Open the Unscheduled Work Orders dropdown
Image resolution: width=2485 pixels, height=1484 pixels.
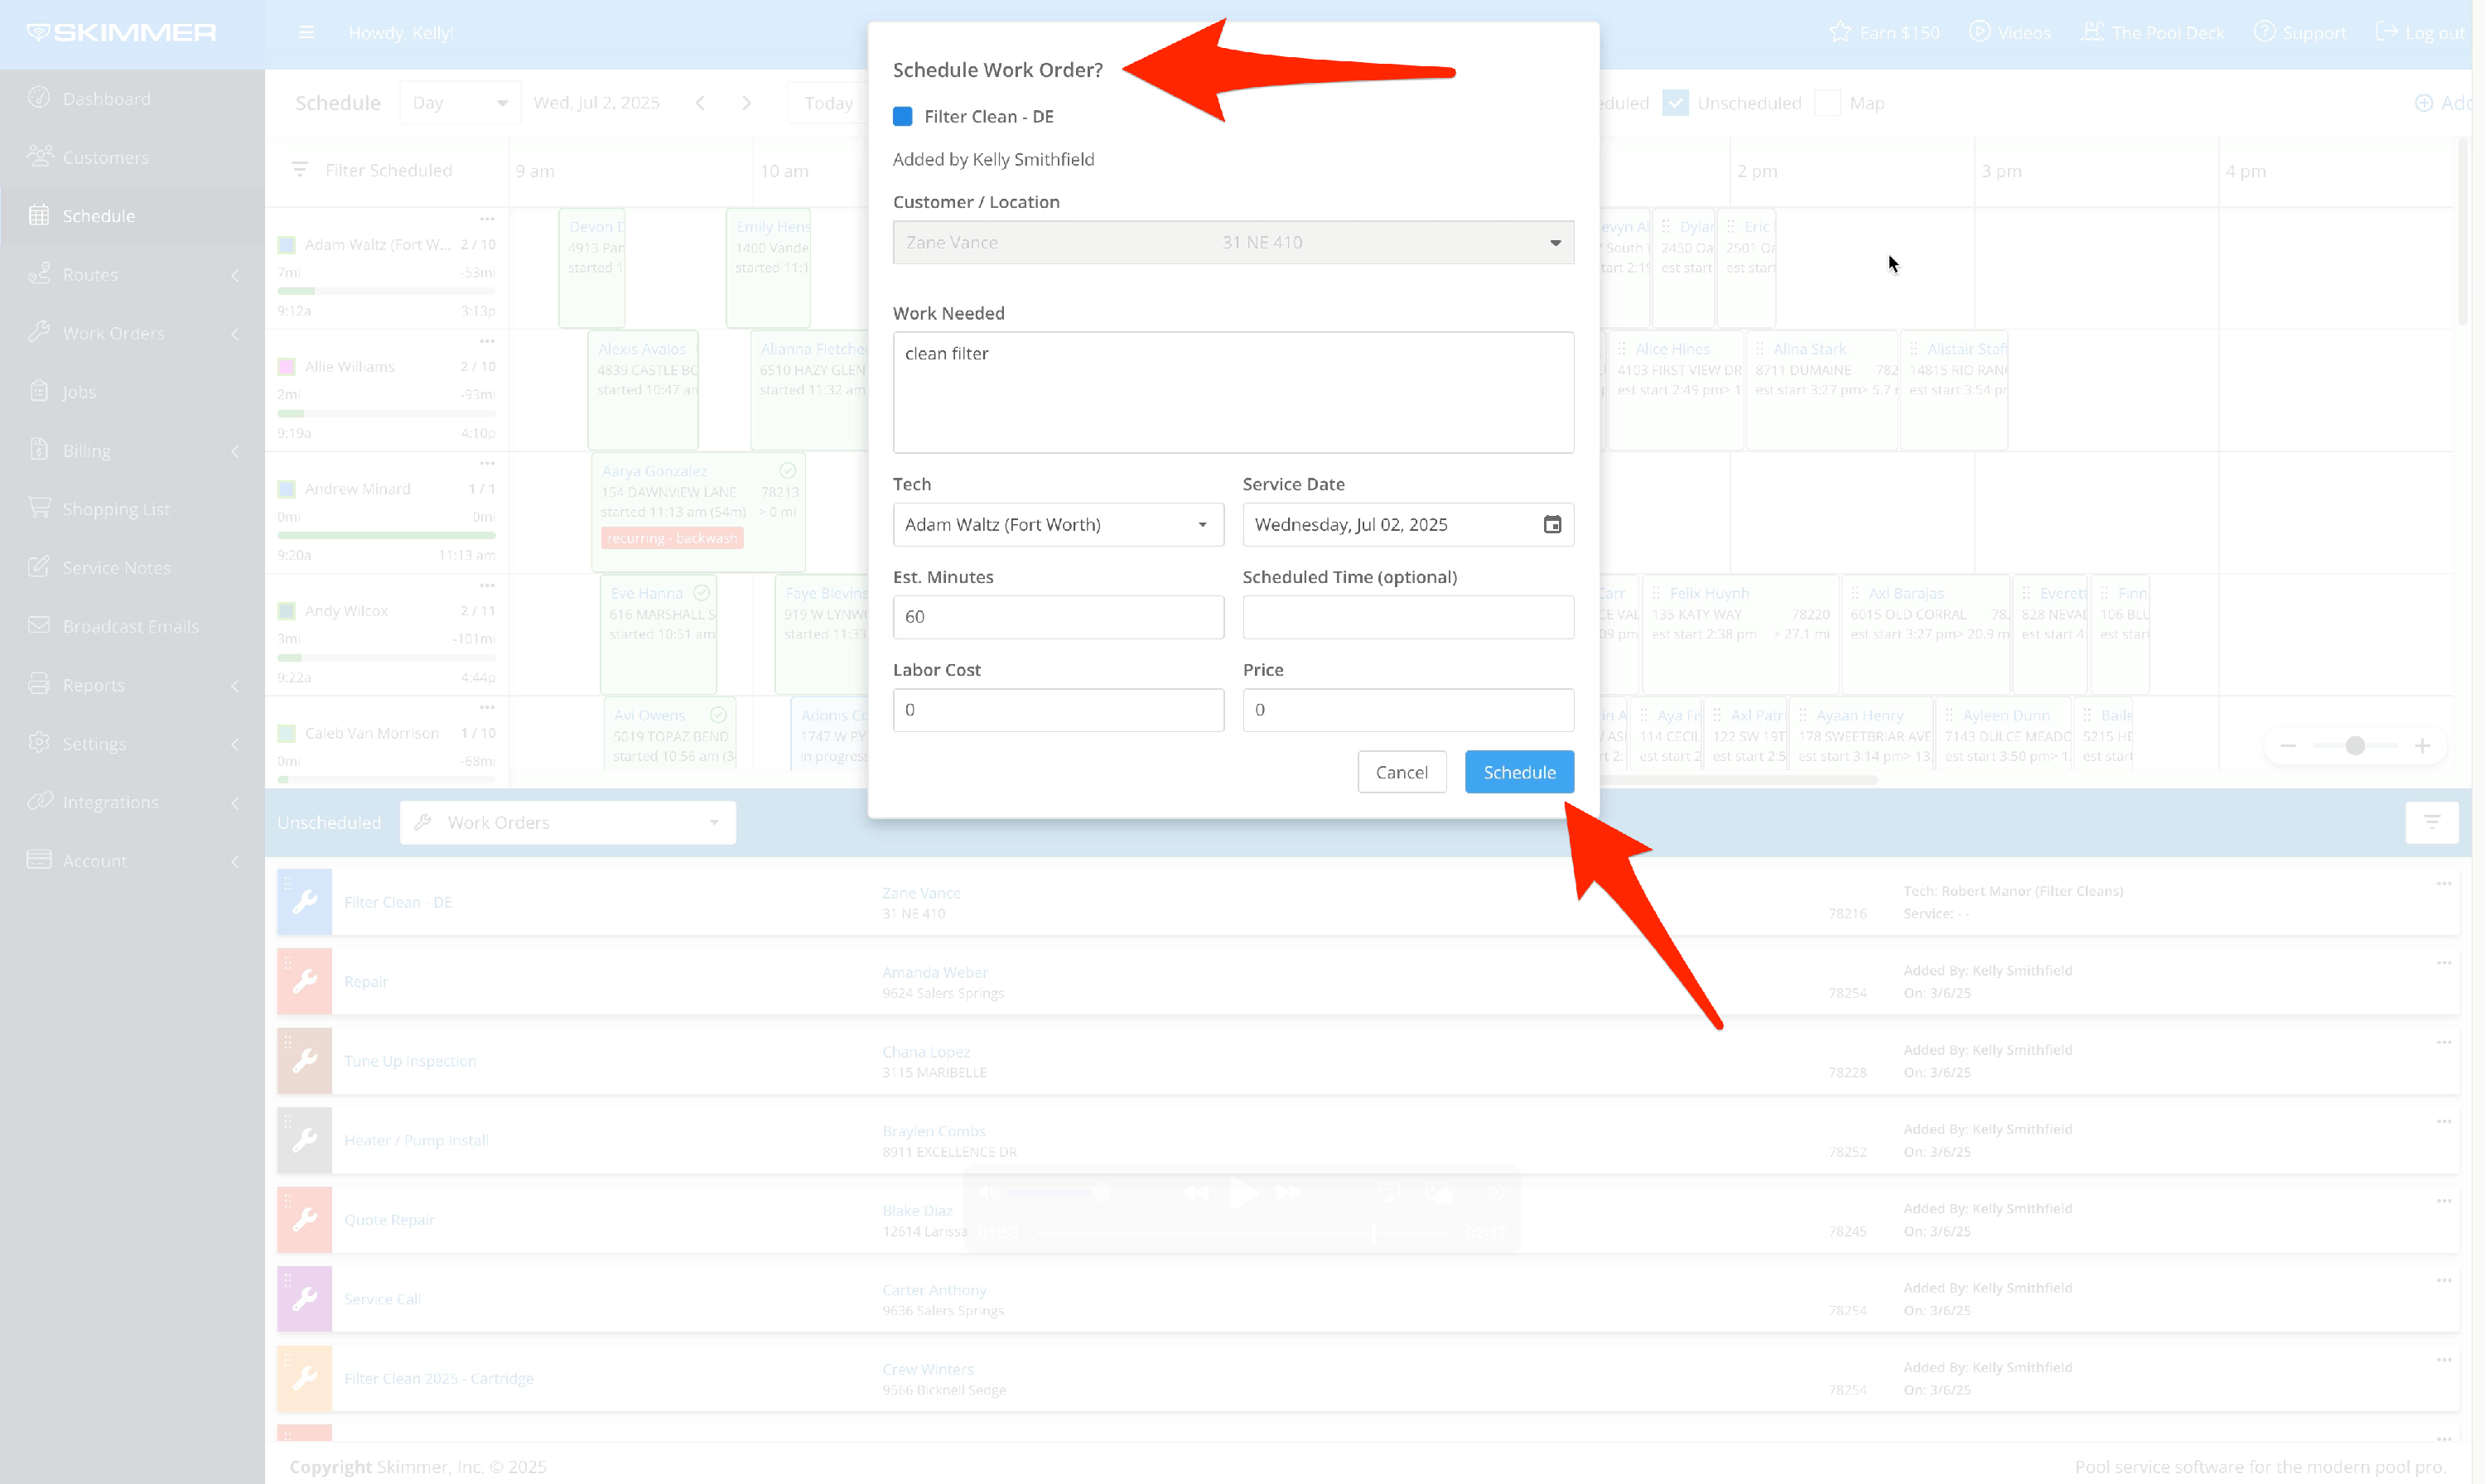[568, 822]
